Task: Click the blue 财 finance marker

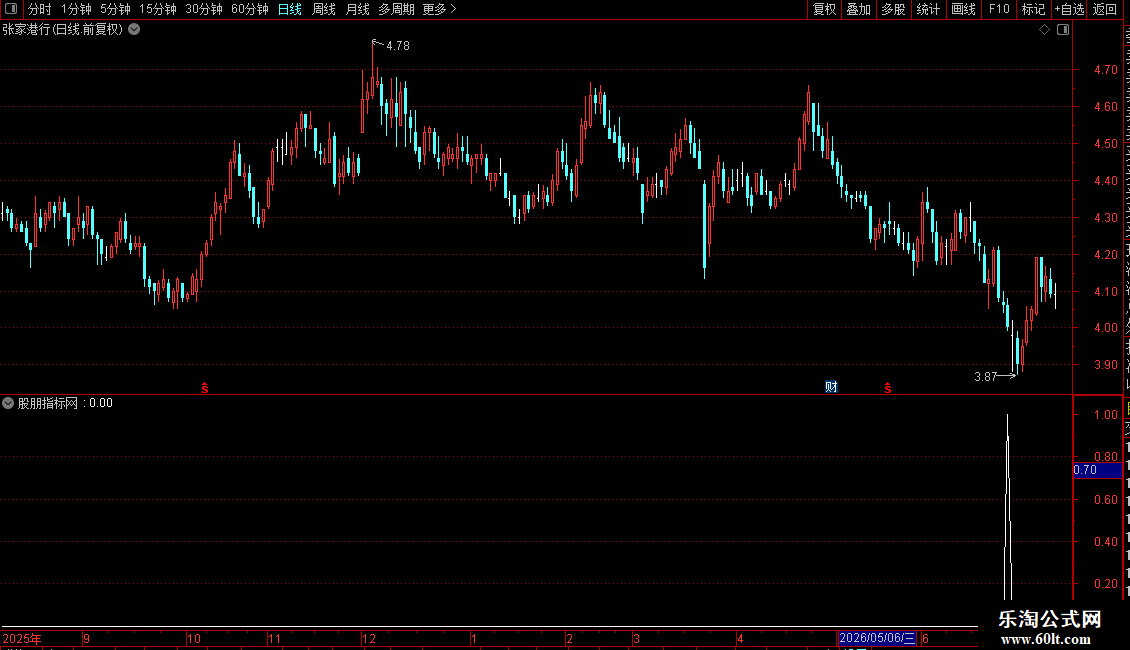Action: (x=831, y=387)
